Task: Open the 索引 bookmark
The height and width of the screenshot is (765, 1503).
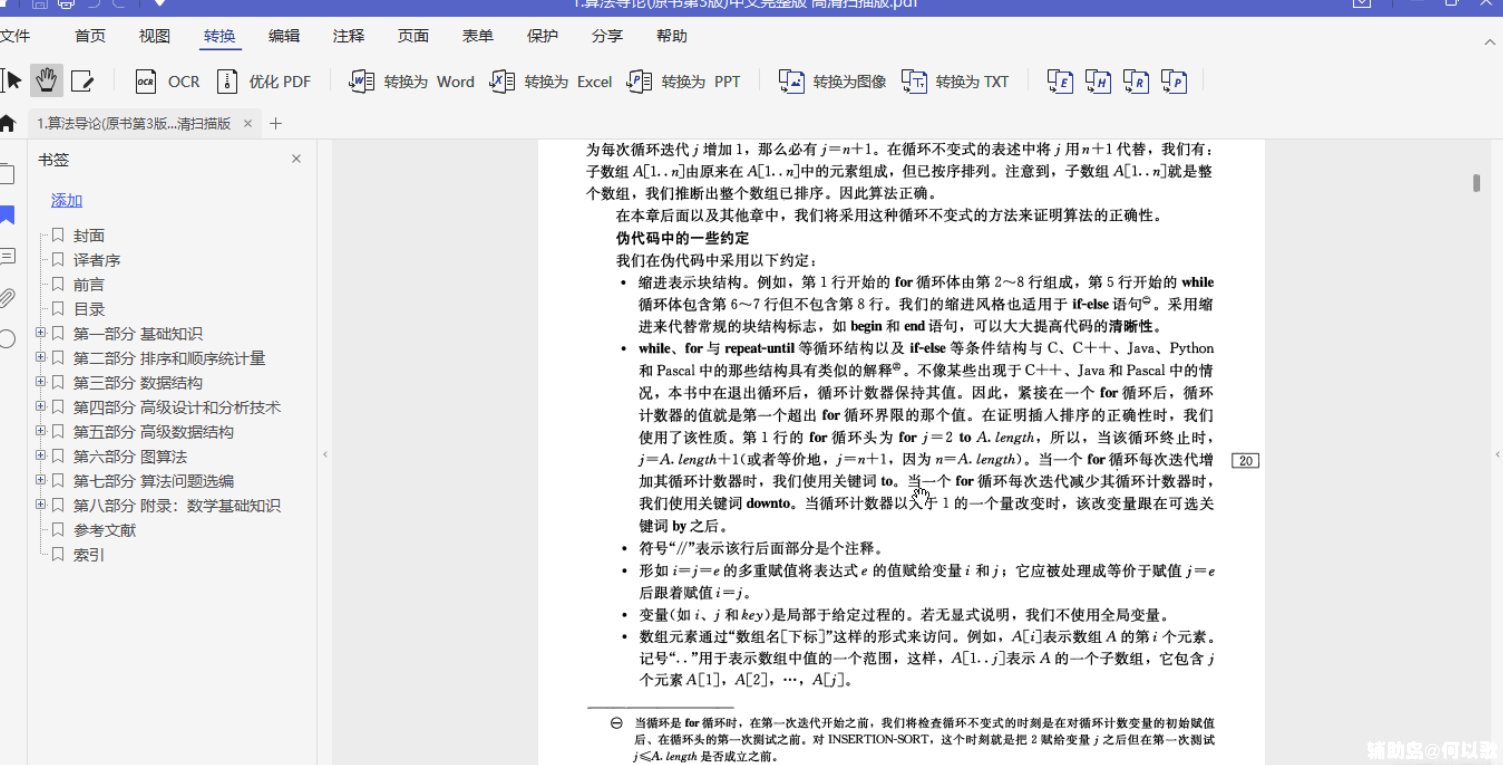Action: (x=89, y=555)
